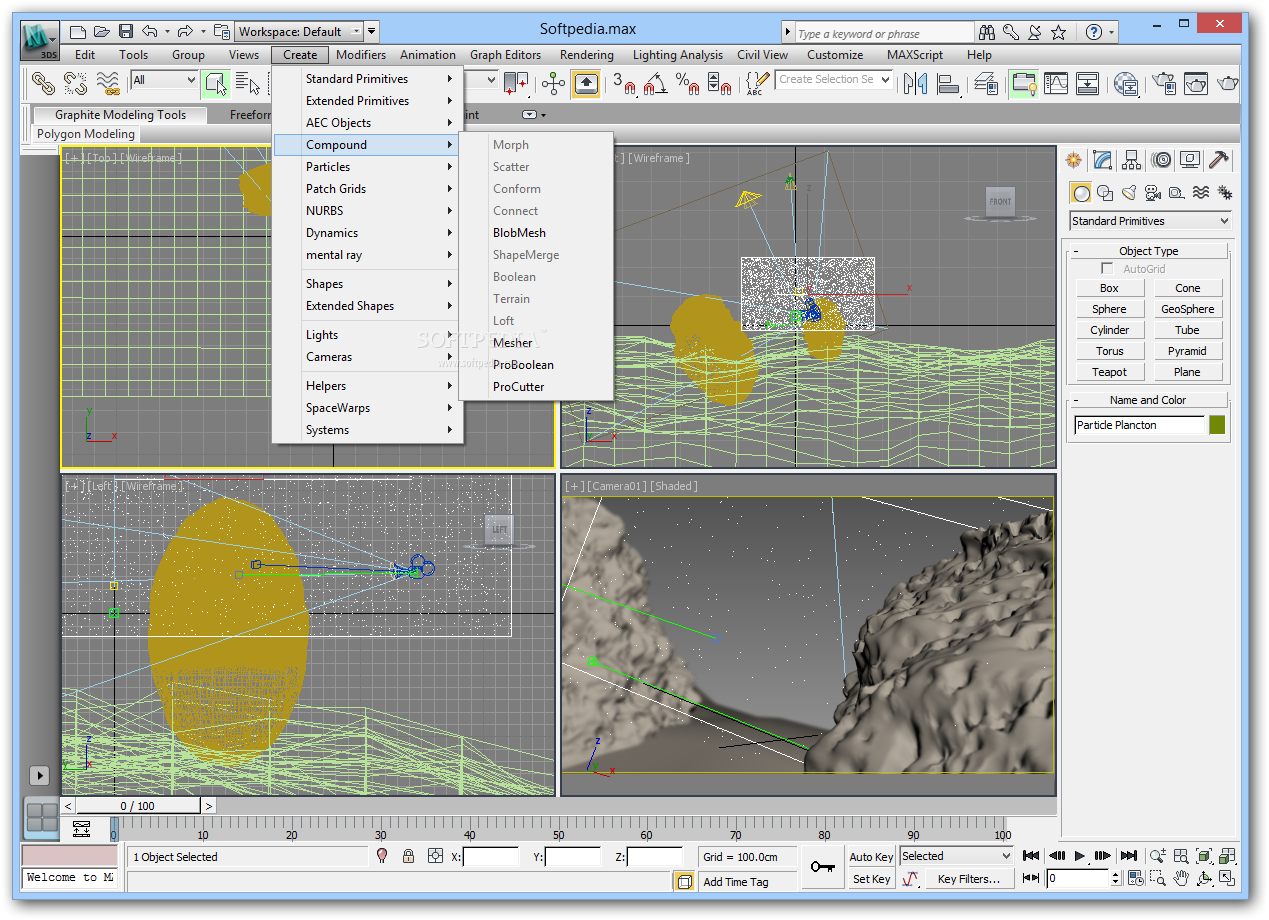Toggle the Selection Lock padlock
The height and width of the screenshot is (920, 1269).
pos(408,856)
